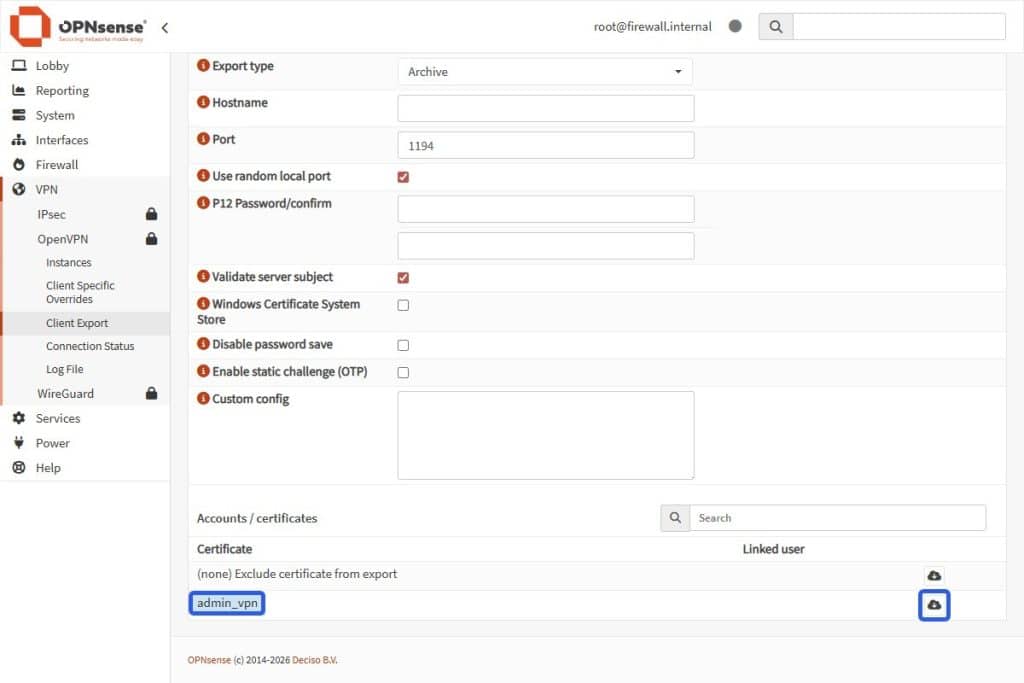Click the OPNsense copyright link in footer
This screenshot has width=1024, height=683.
click(x=209, y=660)
